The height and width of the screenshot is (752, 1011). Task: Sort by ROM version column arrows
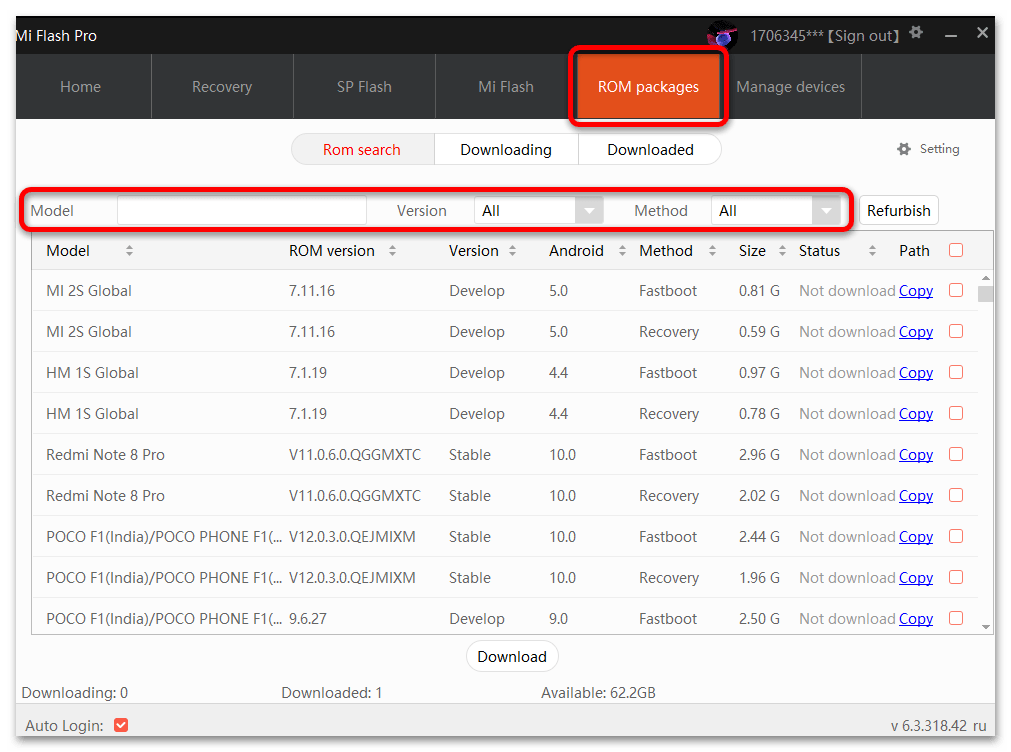tap(392, 251)
